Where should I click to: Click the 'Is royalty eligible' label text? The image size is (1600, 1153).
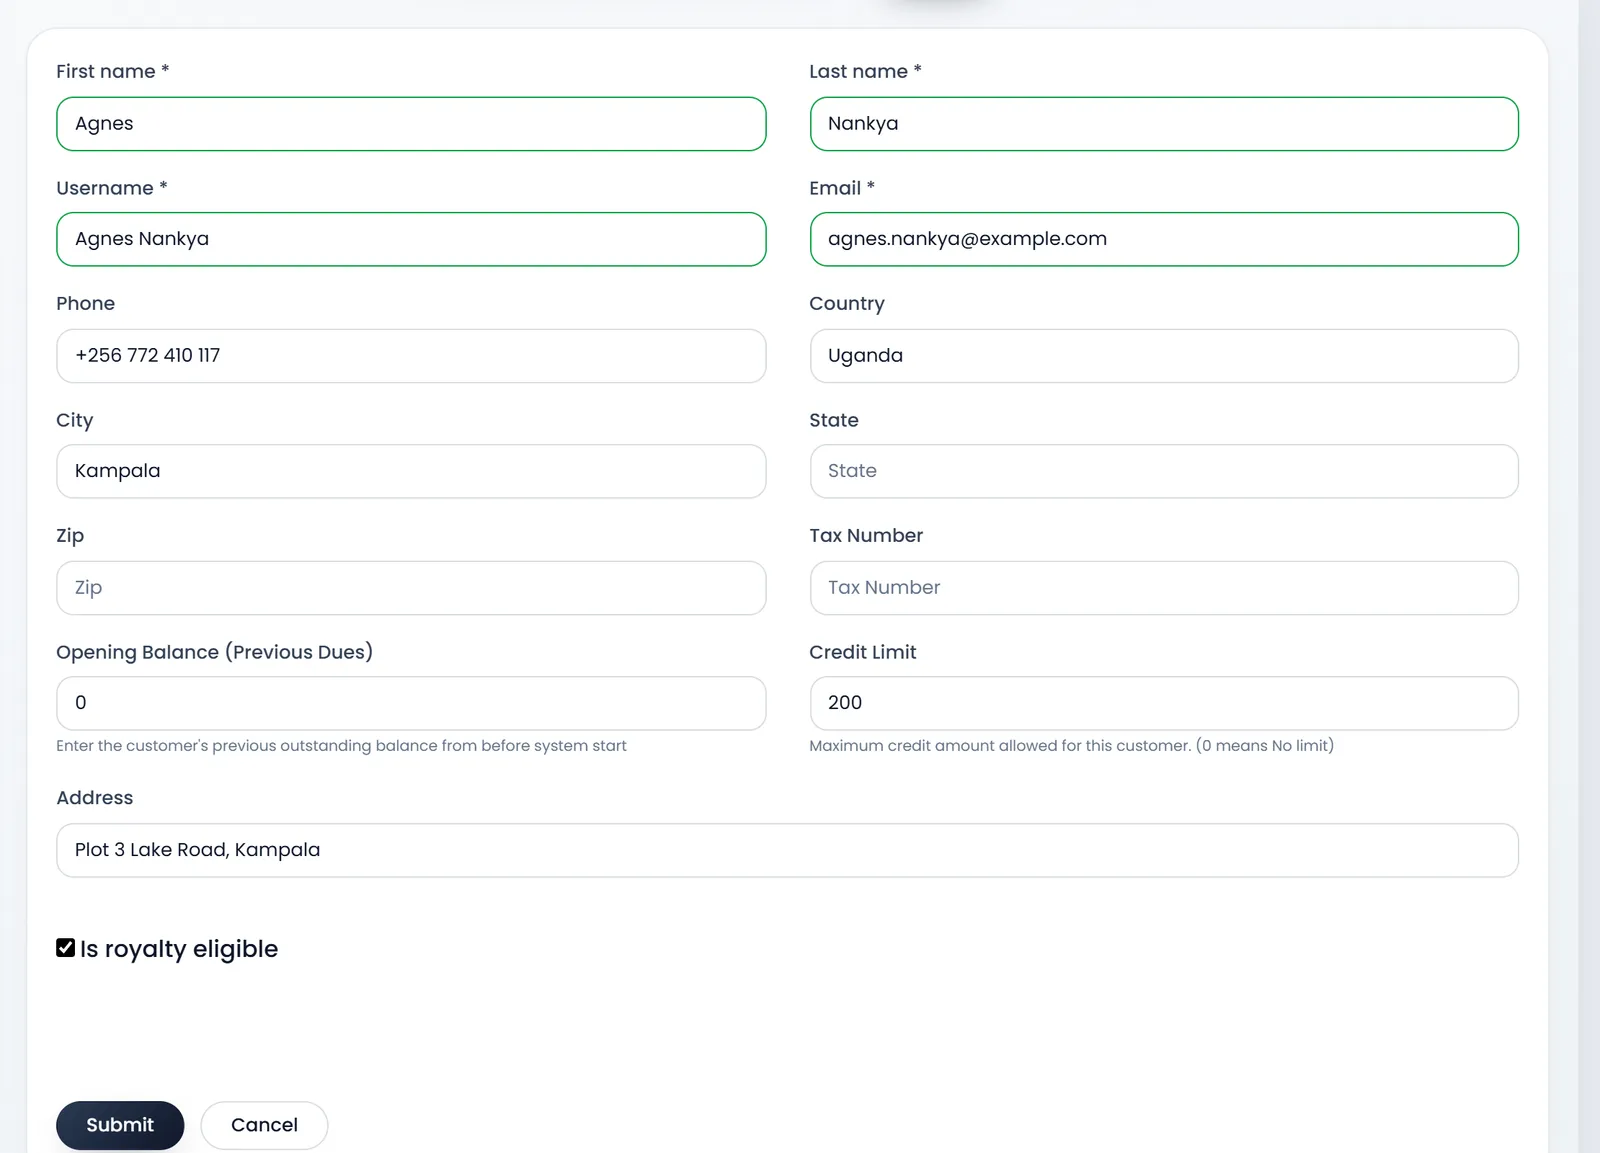coord(179,949)
